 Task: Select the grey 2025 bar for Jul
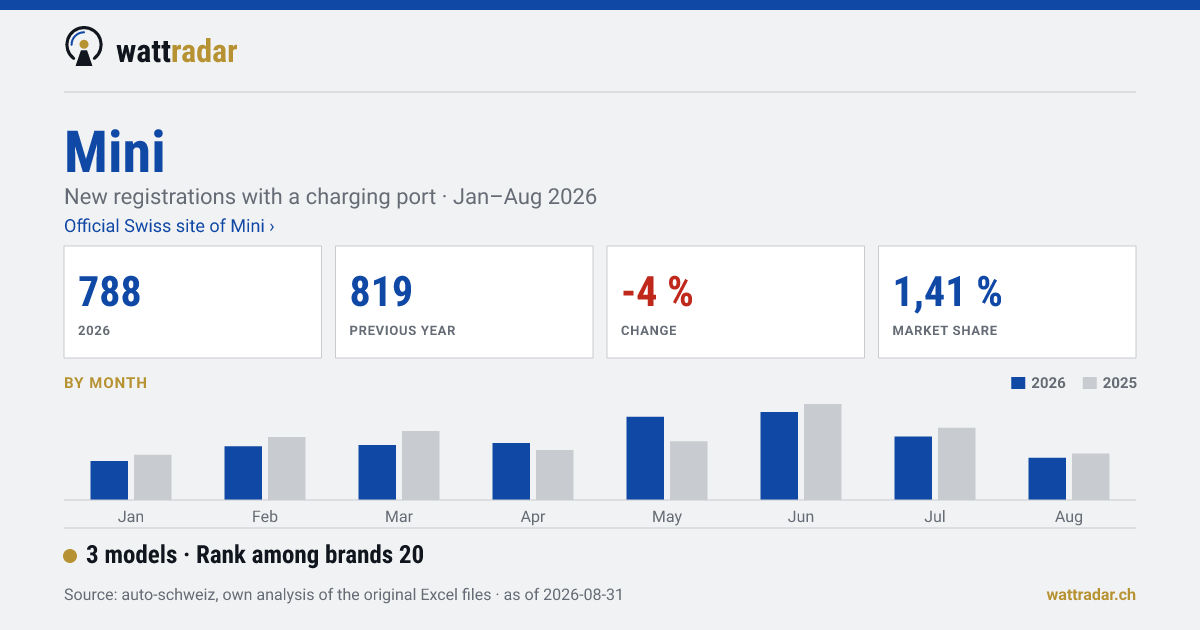(957, 464)
